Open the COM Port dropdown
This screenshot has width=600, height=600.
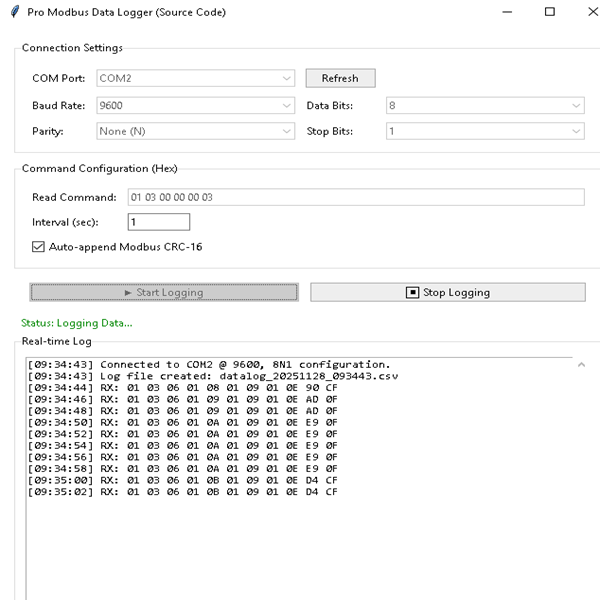coord(196,78)
